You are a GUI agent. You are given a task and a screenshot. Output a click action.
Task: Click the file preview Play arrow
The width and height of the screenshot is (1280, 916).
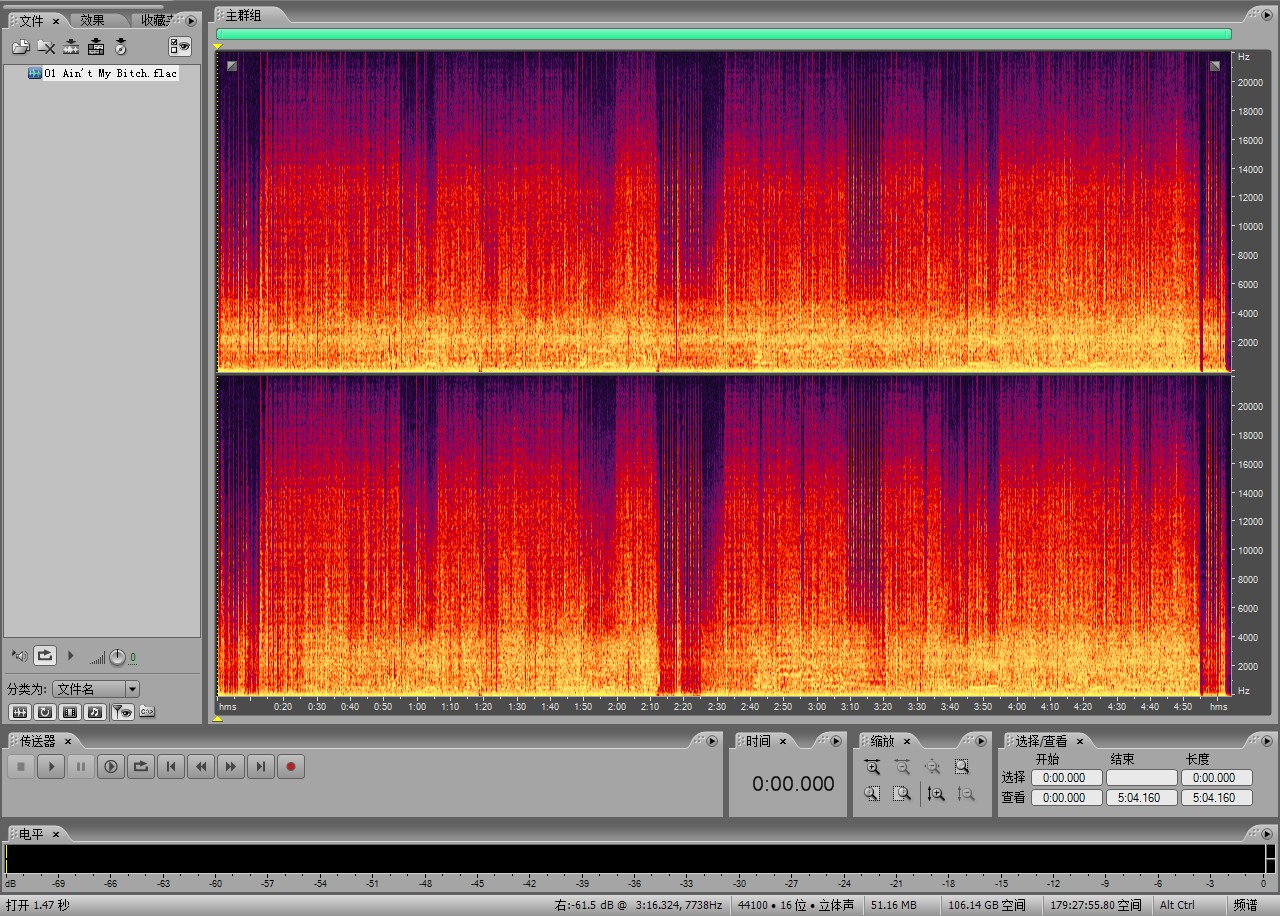pos(71,656)
